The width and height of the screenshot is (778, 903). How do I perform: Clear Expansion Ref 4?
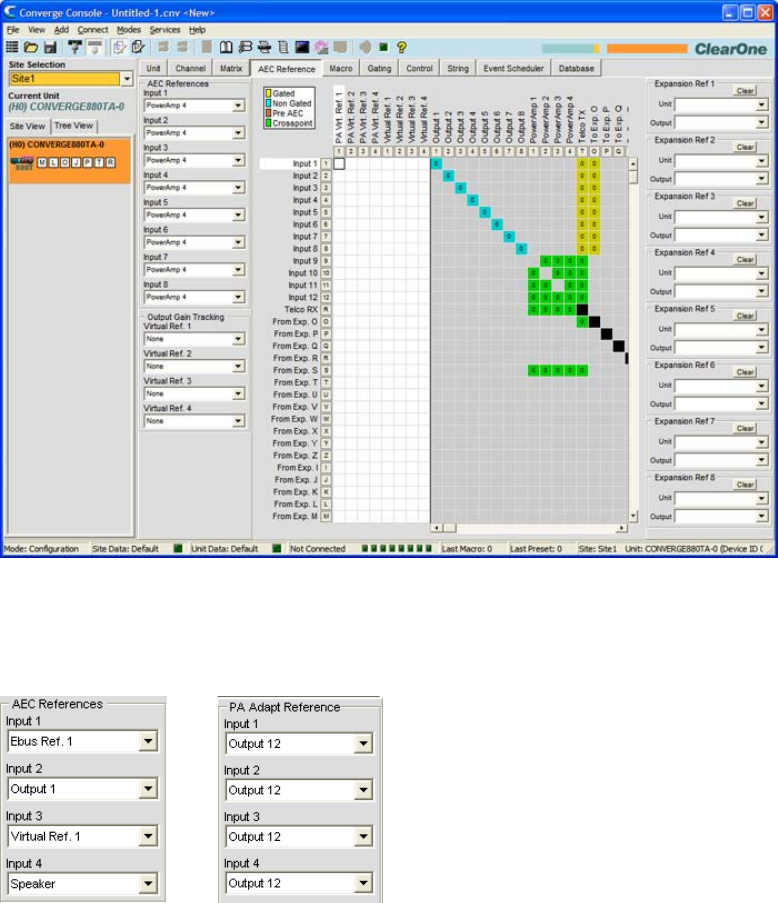point(745,260)
